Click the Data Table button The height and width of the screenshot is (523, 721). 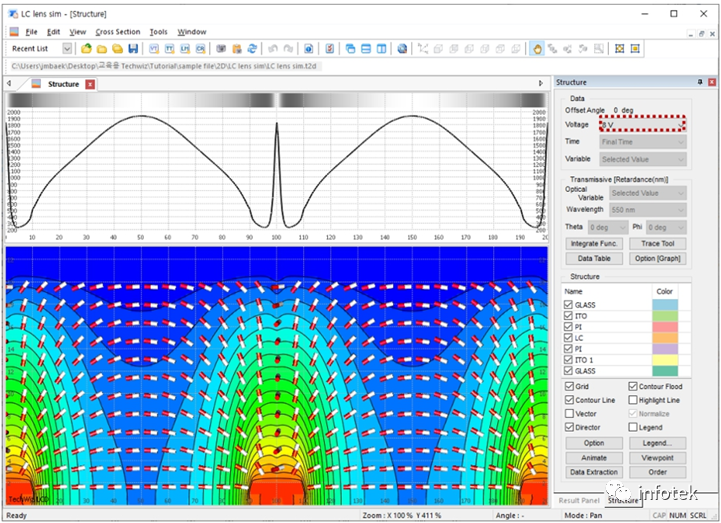click(594, 259)
